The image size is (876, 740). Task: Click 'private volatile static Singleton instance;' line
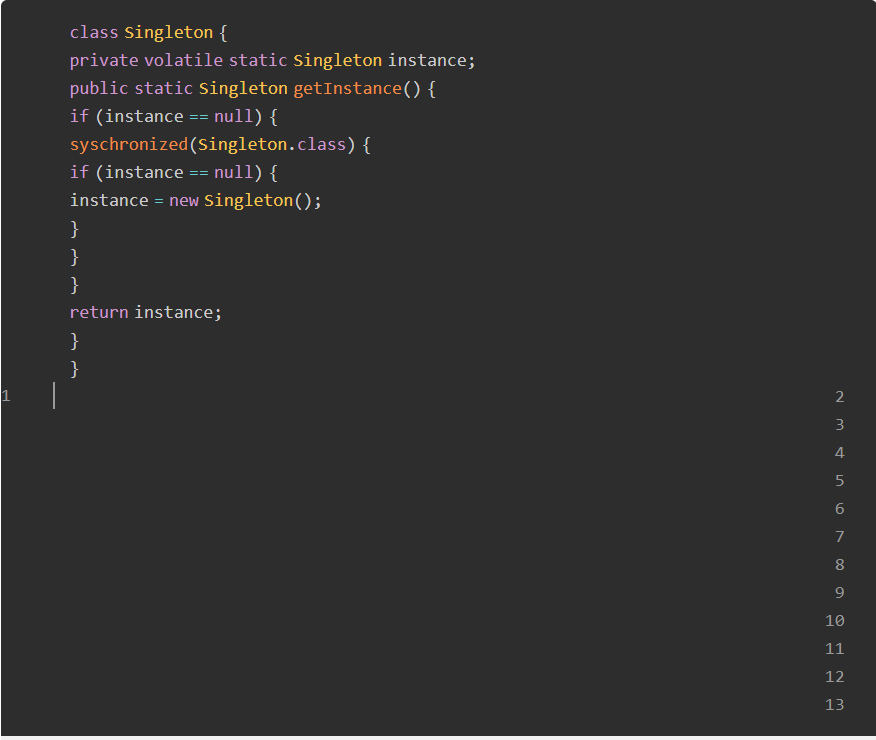click(272, 61)
